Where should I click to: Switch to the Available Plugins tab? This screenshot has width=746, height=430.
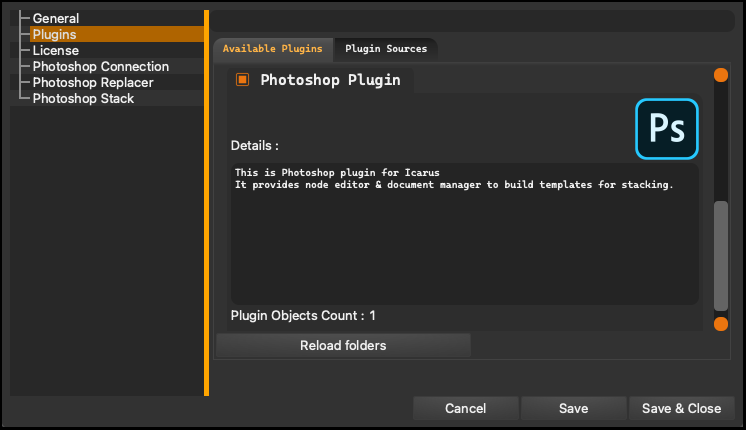coord(273,49)
